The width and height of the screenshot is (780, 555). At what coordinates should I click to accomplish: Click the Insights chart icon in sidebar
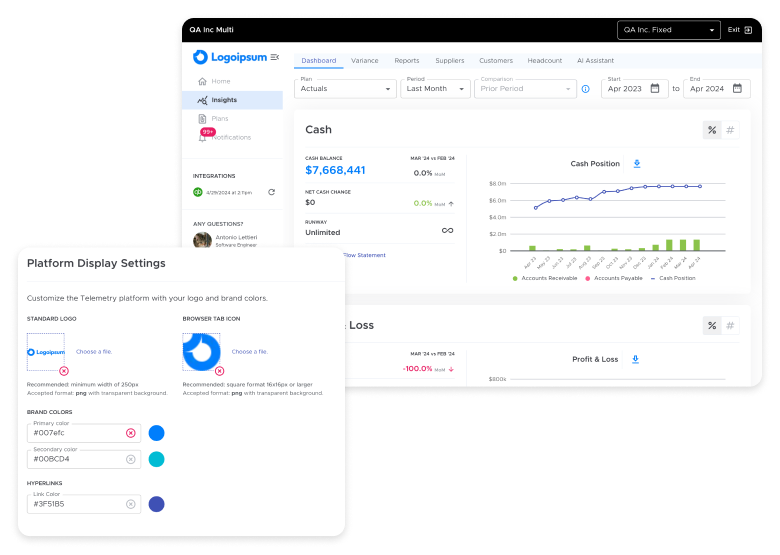202,100
